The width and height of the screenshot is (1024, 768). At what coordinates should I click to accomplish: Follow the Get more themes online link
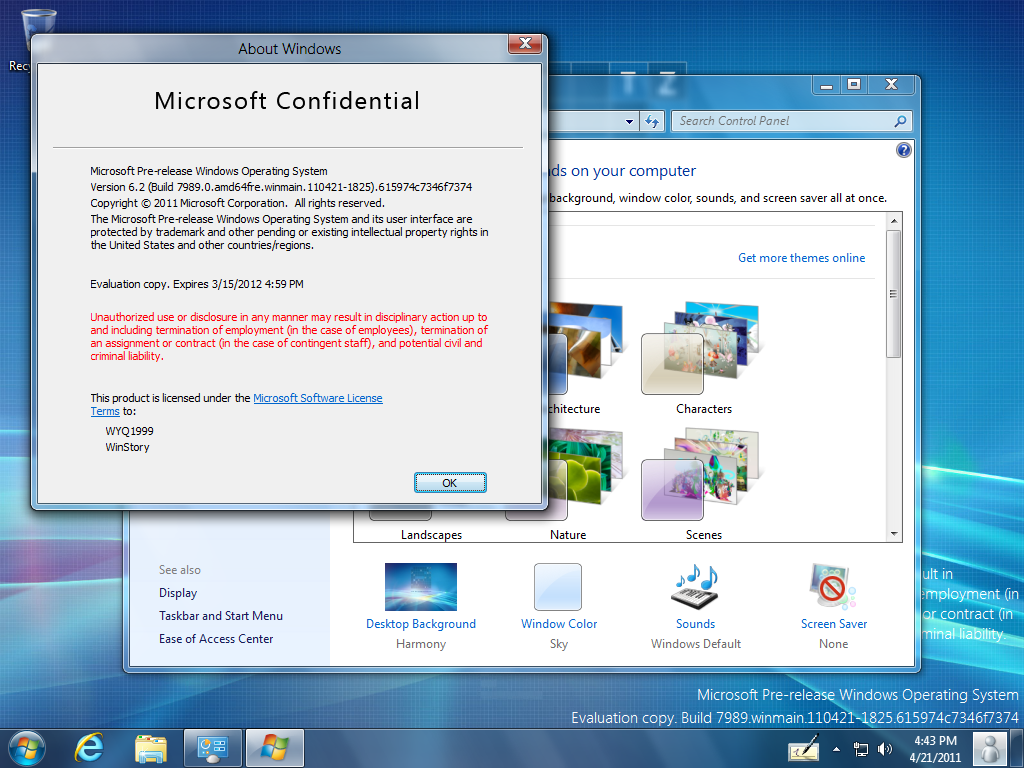[x=801, y=258]
